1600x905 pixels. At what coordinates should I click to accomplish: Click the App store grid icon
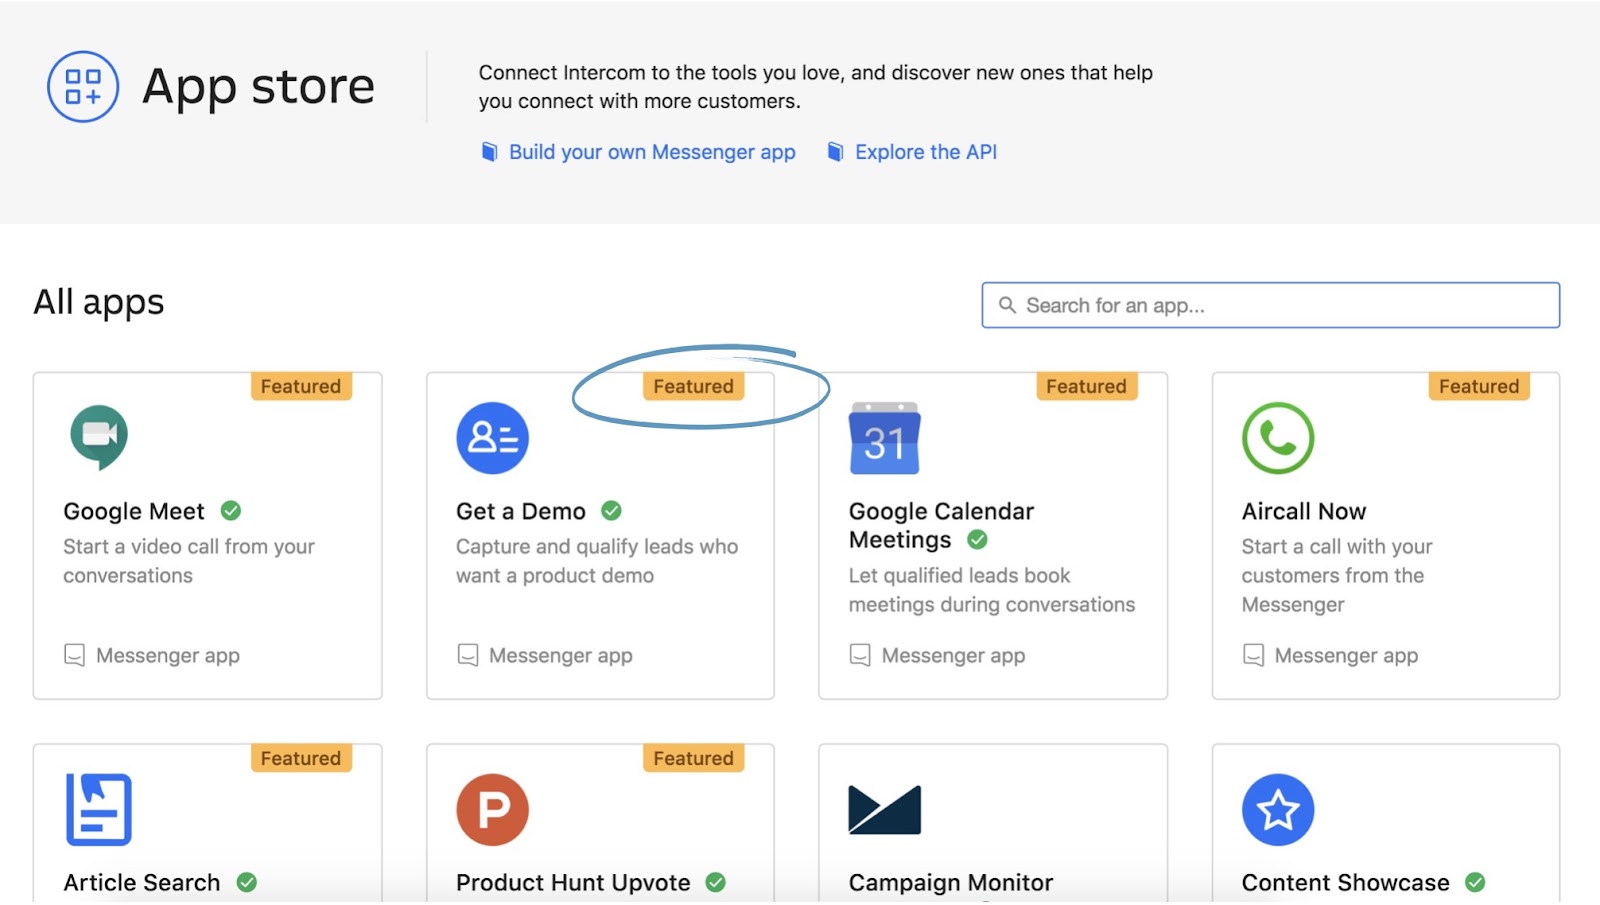point(83,87)
